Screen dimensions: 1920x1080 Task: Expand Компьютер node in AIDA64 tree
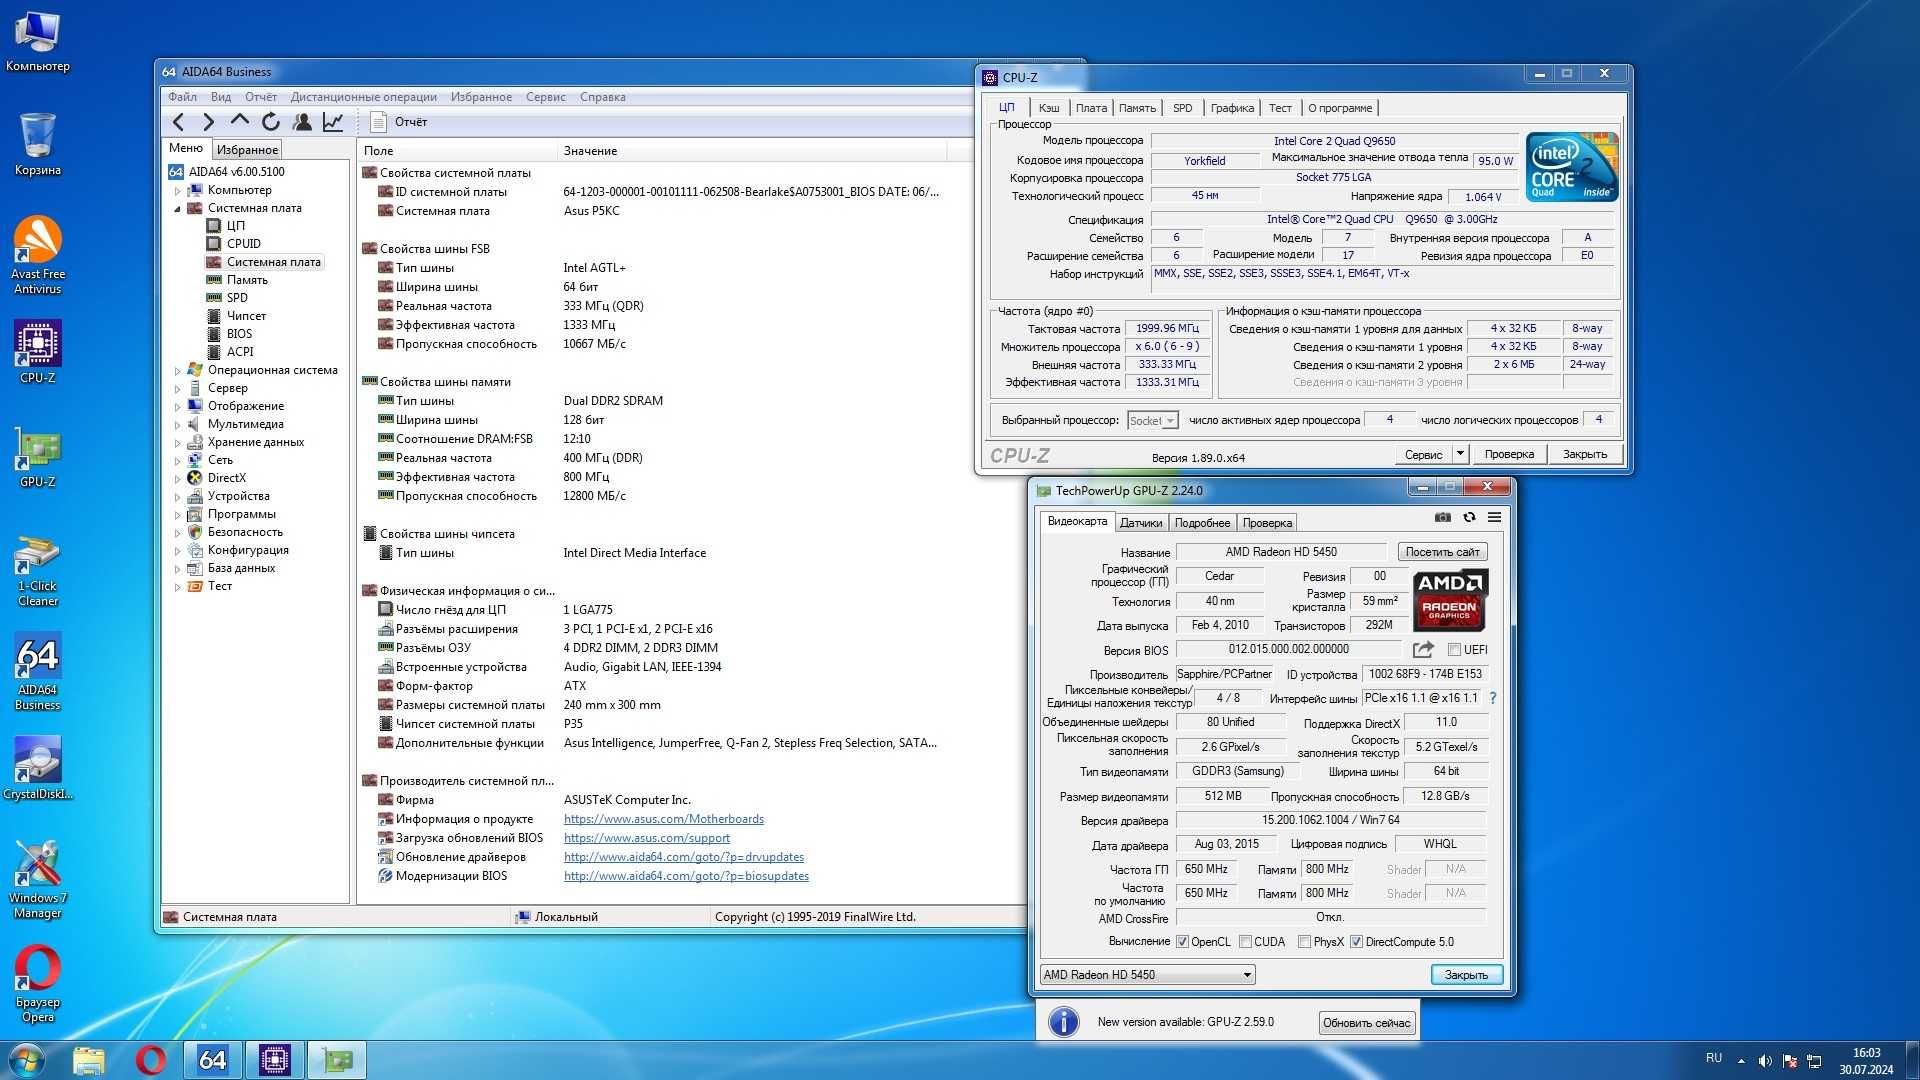coord(178,190)
